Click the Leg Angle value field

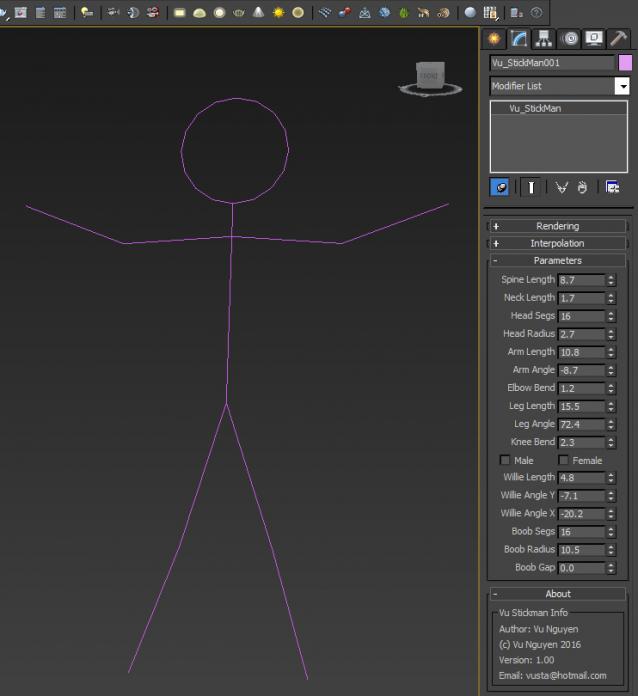click(581, 424)
